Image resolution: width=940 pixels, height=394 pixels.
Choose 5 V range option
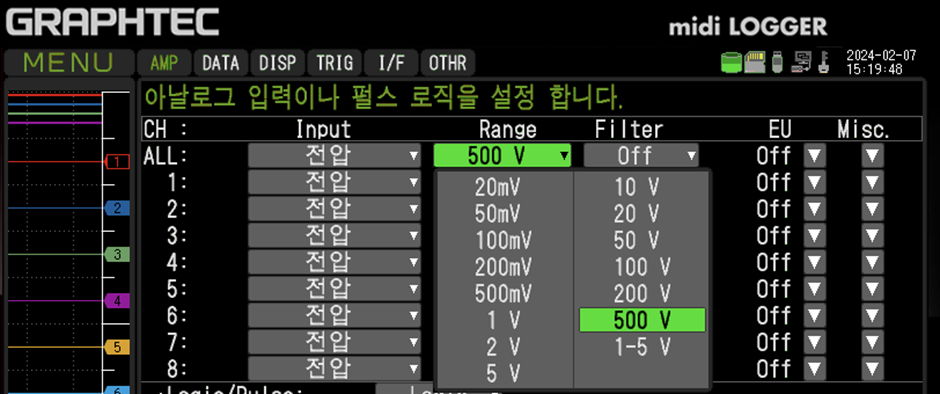point(504,374)
